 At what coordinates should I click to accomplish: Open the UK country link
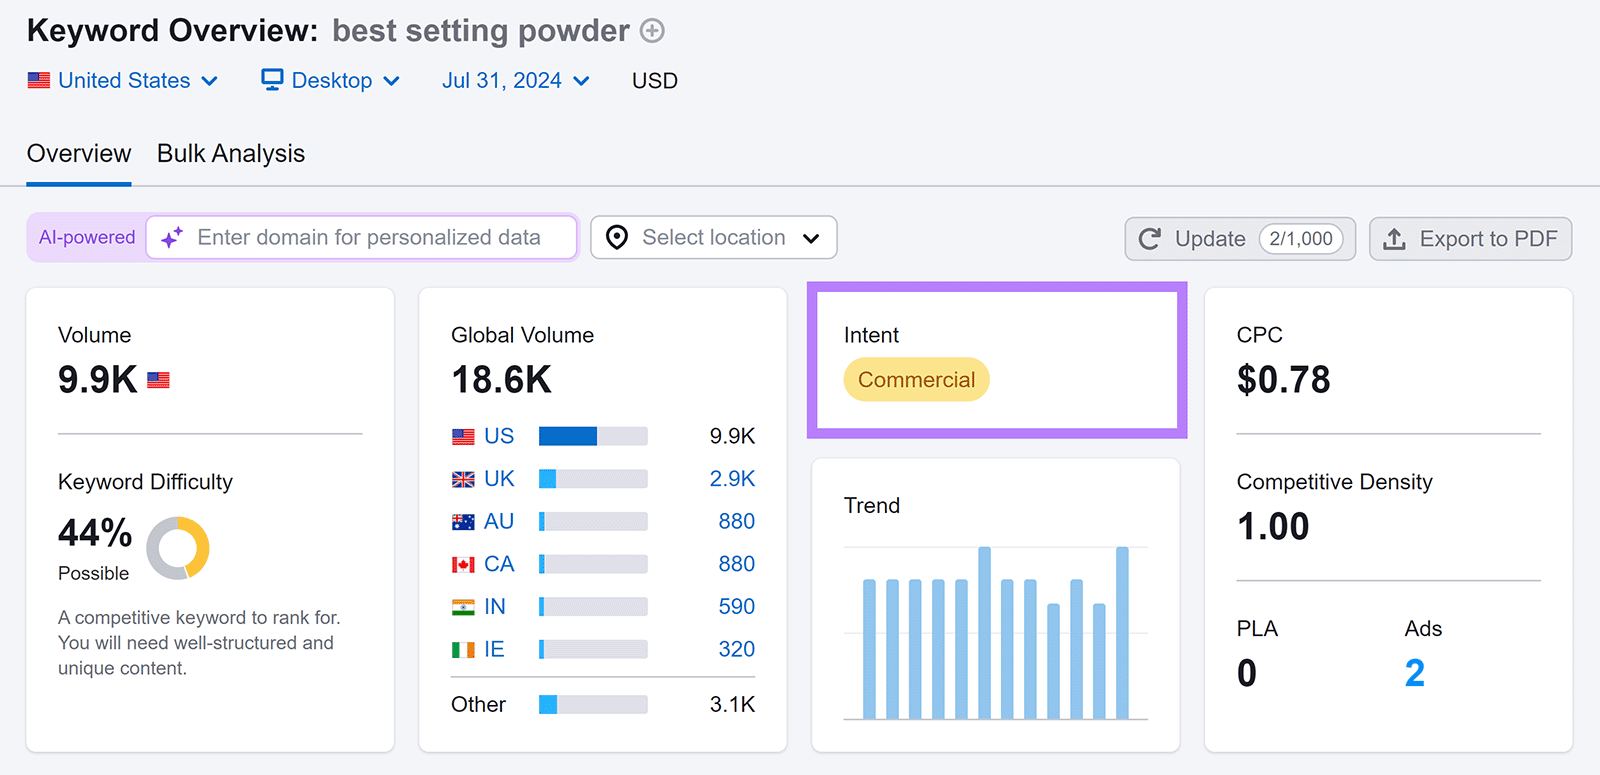point(499,479)
